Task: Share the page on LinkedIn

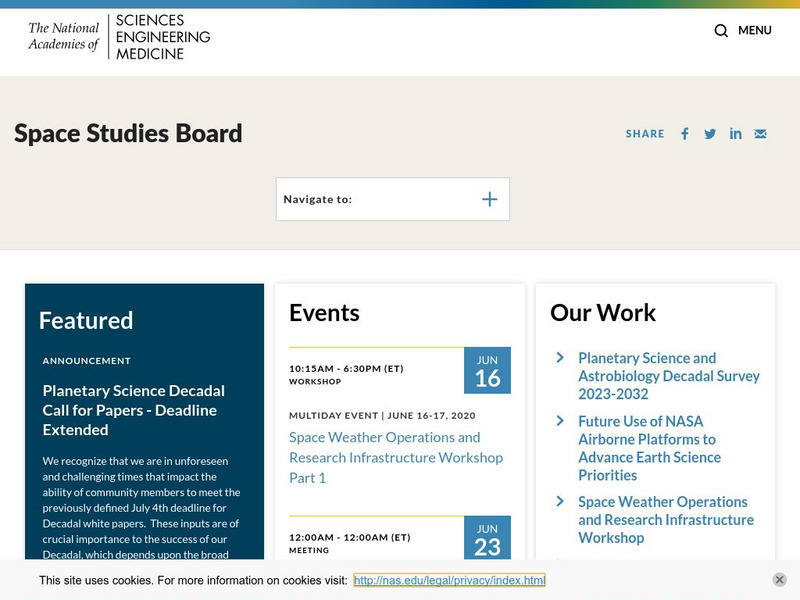Action: (x=736, y=133)
